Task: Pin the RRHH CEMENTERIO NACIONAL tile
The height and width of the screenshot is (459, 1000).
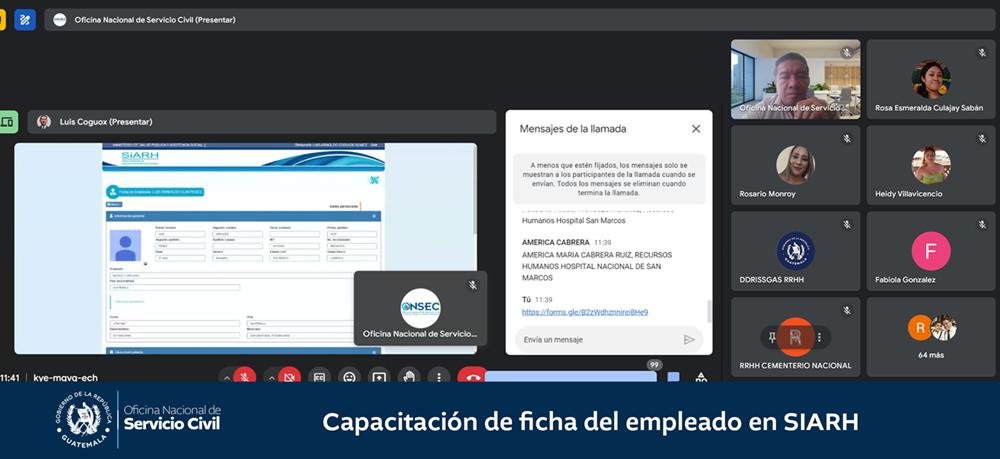Action: point(773,336)
